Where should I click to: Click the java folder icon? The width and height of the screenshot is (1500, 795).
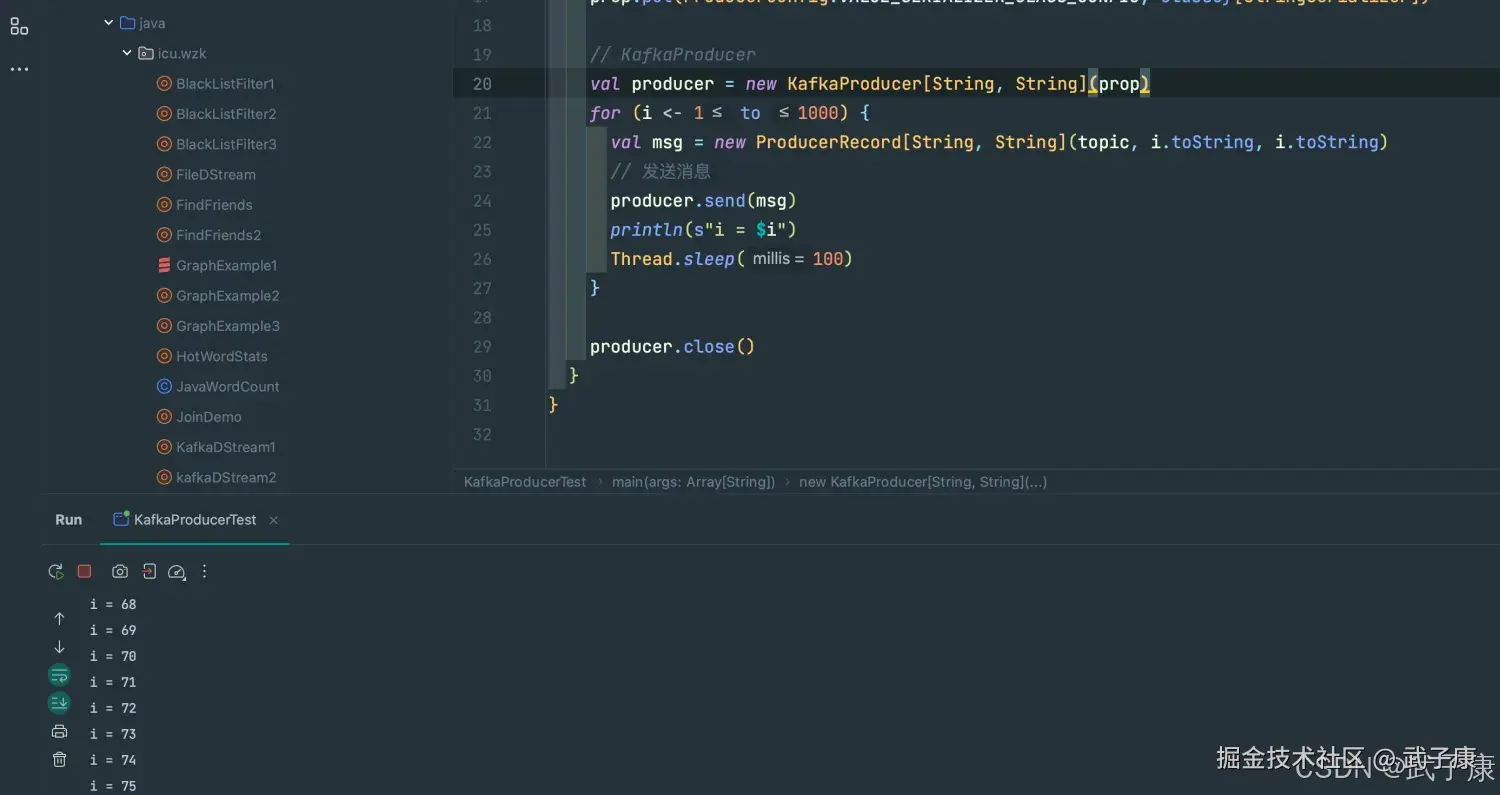127,23
